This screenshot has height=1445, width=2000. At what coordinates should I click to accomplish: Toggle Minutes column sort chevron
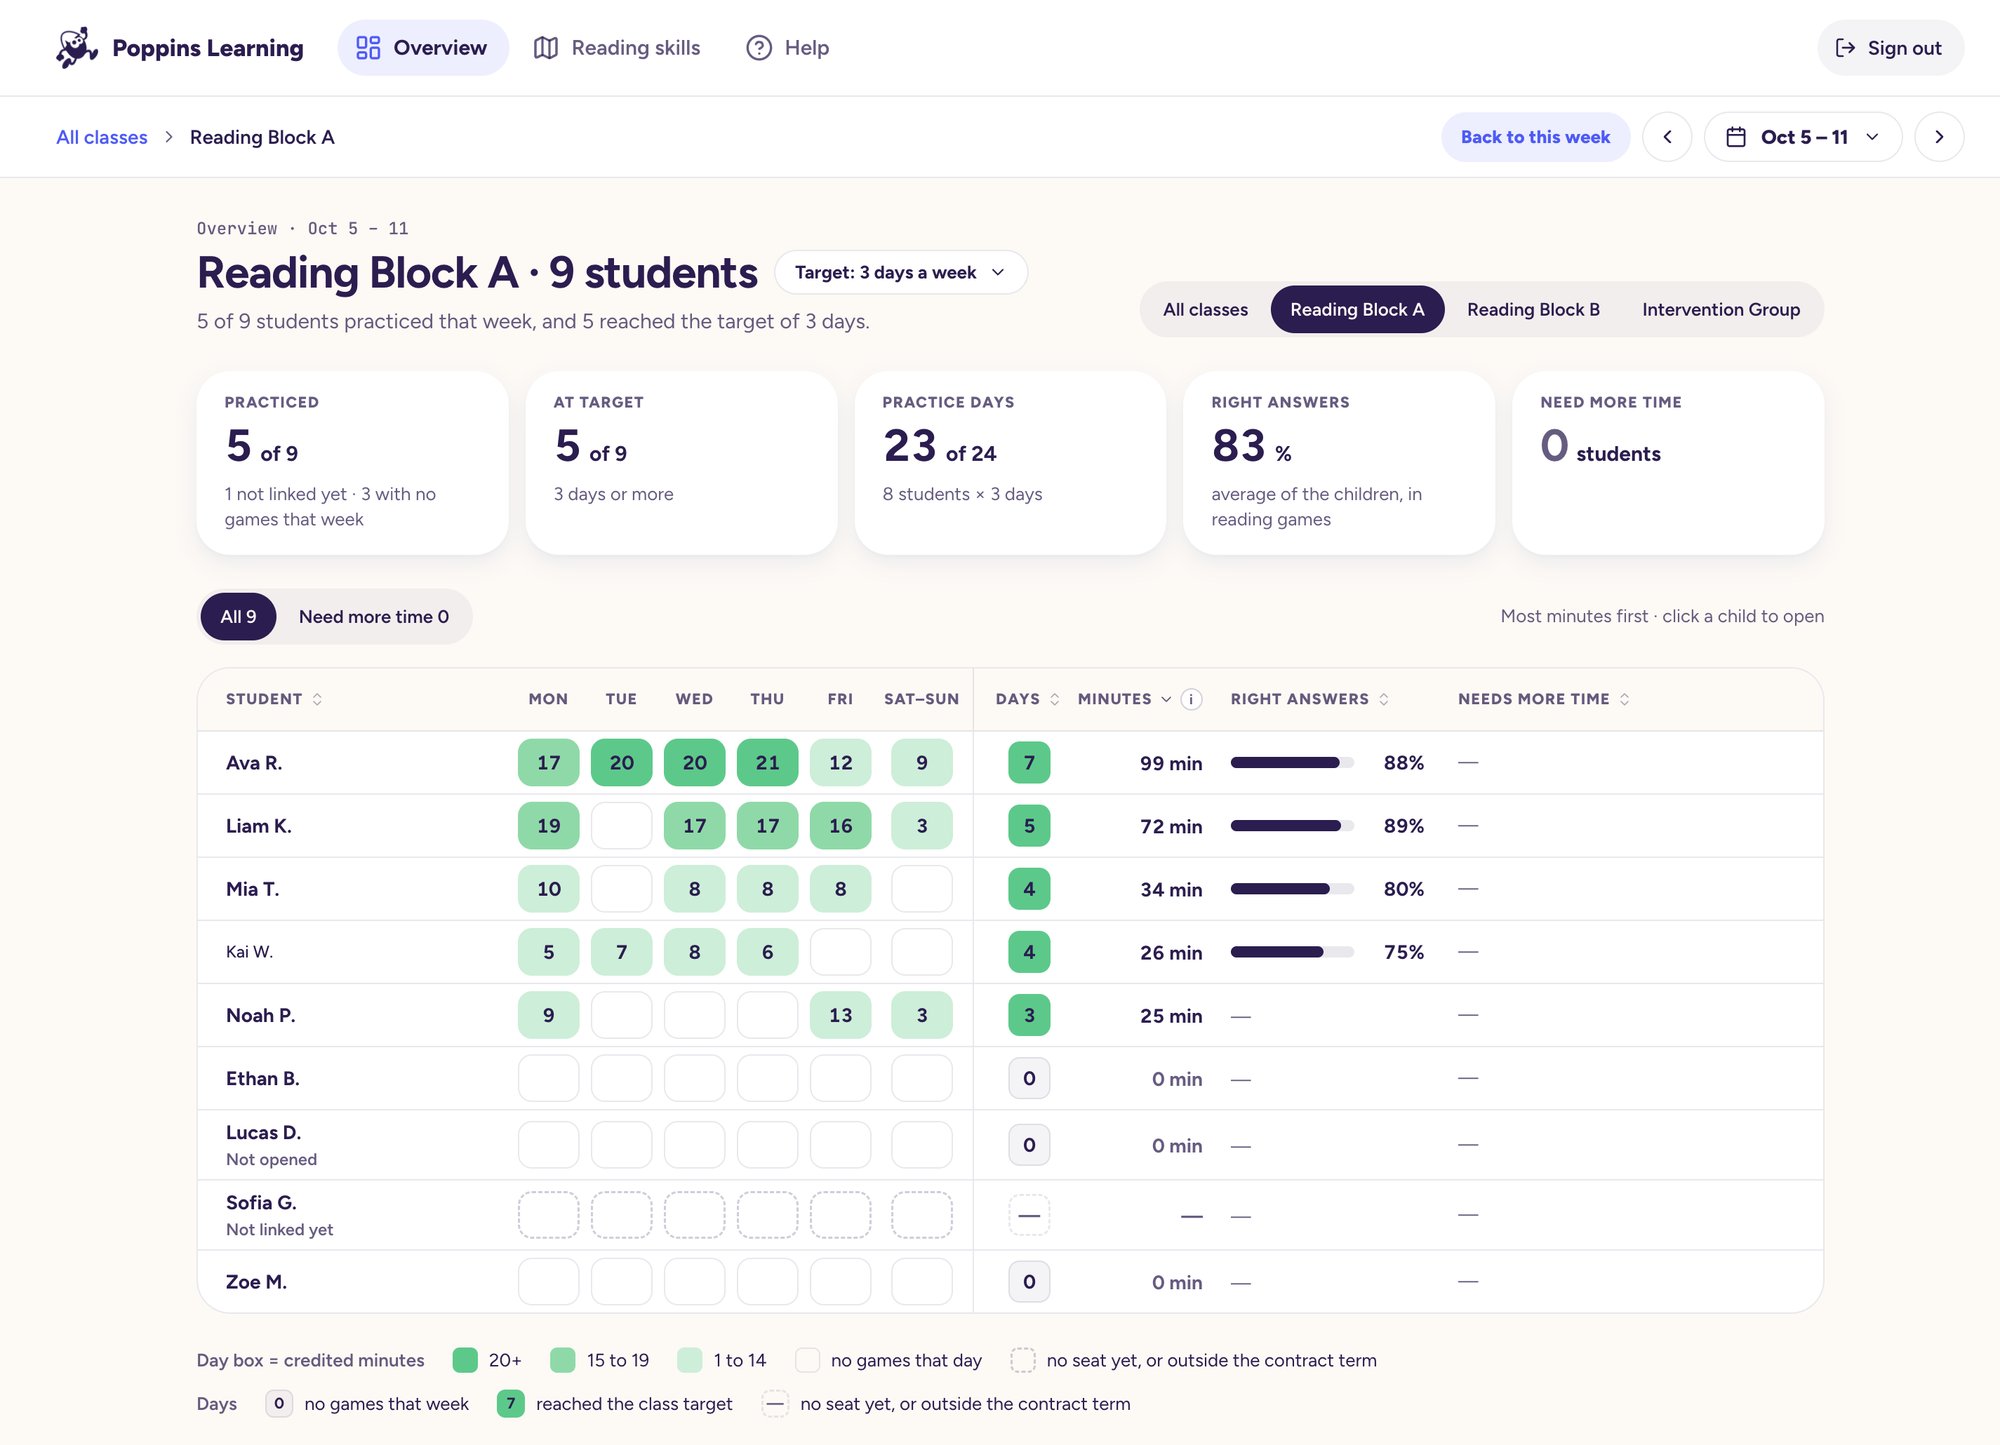pos(1166,699)
